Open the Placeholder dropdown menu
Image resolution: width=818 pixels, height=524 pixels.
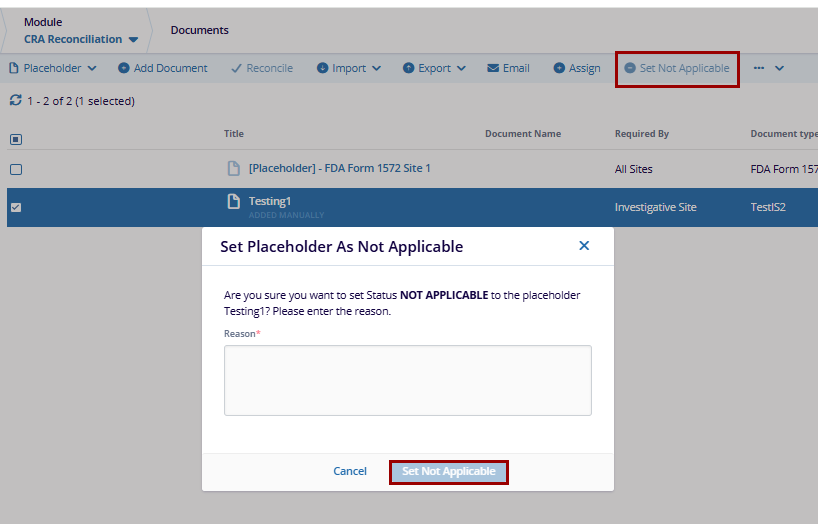53,68
